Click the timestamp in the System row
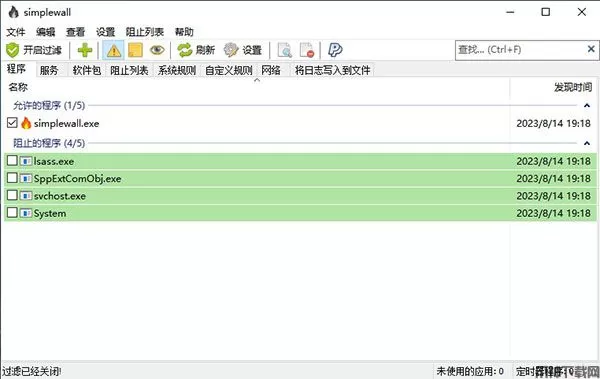600x379 pixels. tap(553, 214)
